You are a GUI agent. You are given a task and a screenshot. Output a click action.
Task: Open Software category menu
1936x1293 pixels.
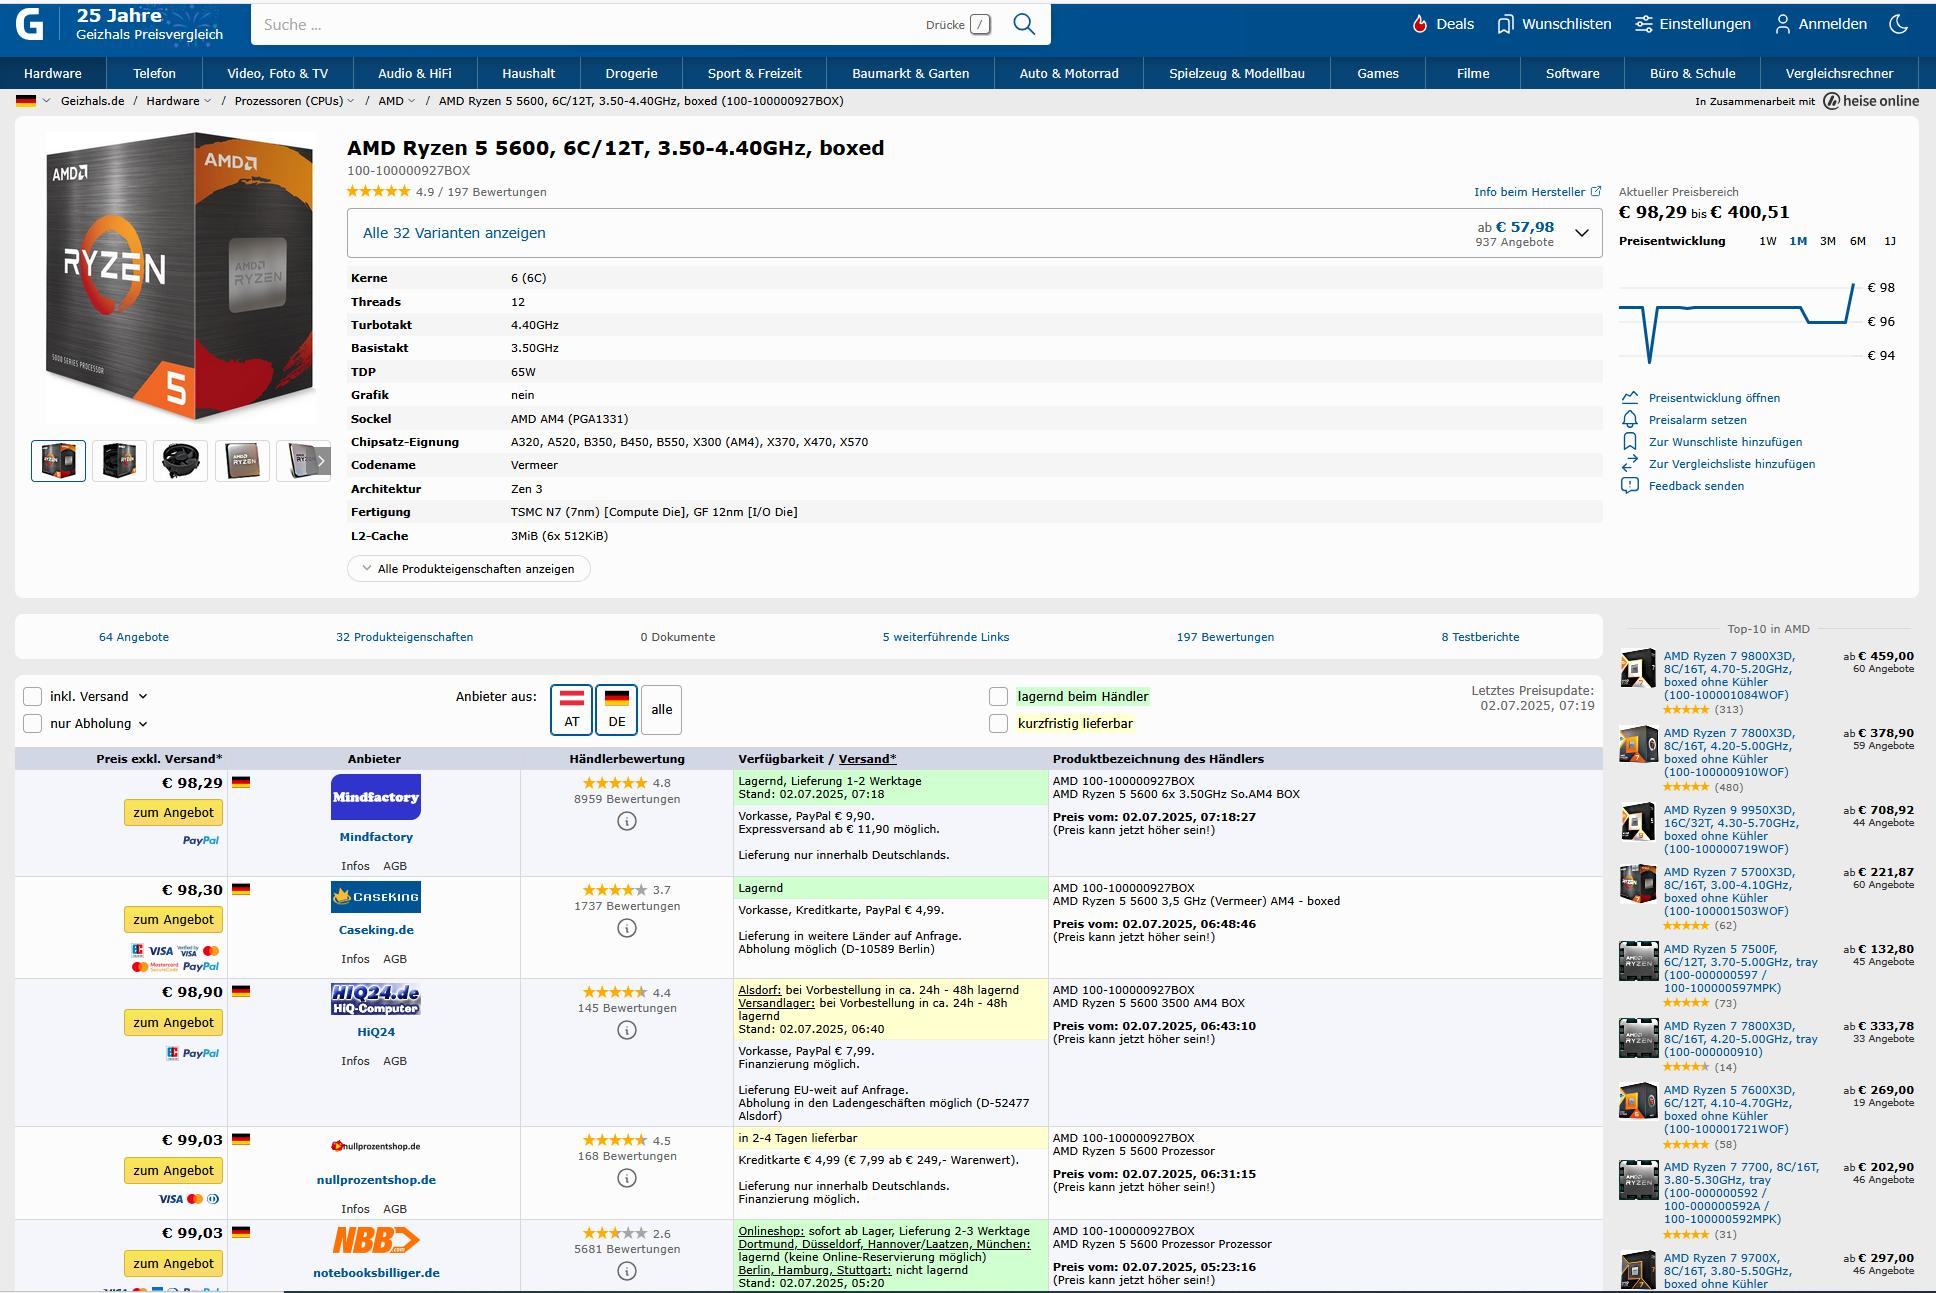click(x=1572, y=73)
